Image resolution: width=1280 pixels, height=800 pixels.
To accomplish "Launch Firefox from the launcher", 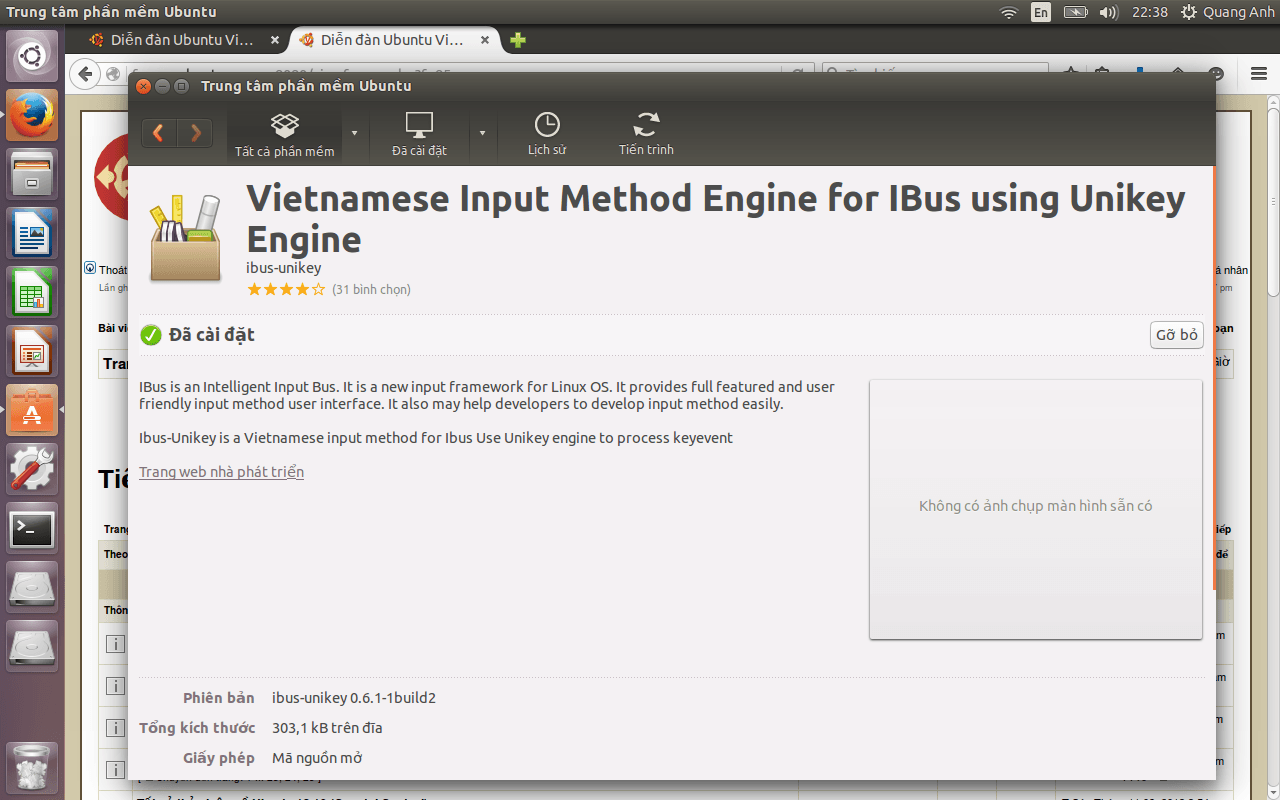I will pos(32,116).
